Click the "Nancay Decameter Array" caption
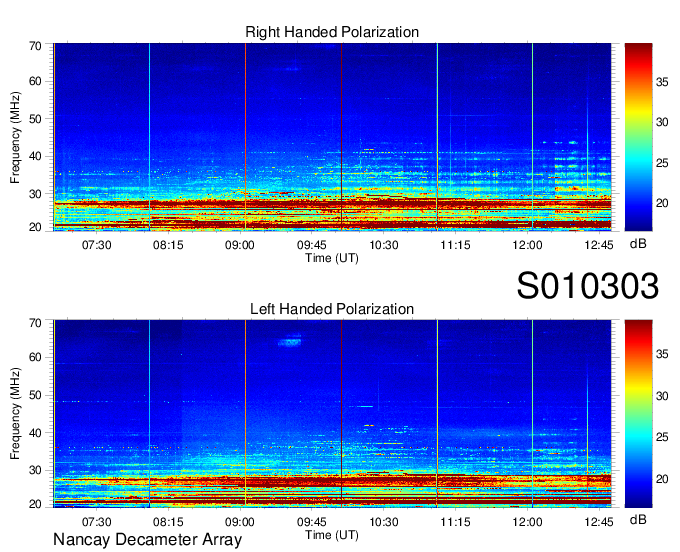This screenshot has width=680, height=552. point(147,540)
